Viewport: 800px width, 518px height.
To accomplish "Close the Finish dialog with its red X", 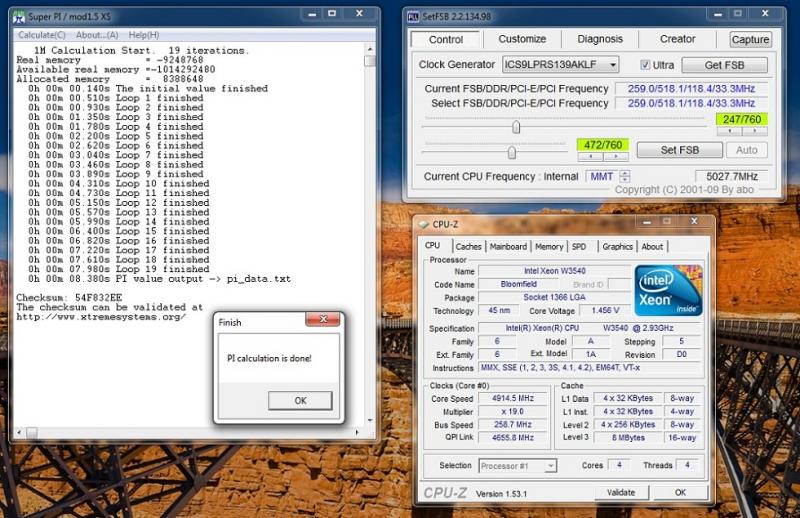I will point(323,319).
